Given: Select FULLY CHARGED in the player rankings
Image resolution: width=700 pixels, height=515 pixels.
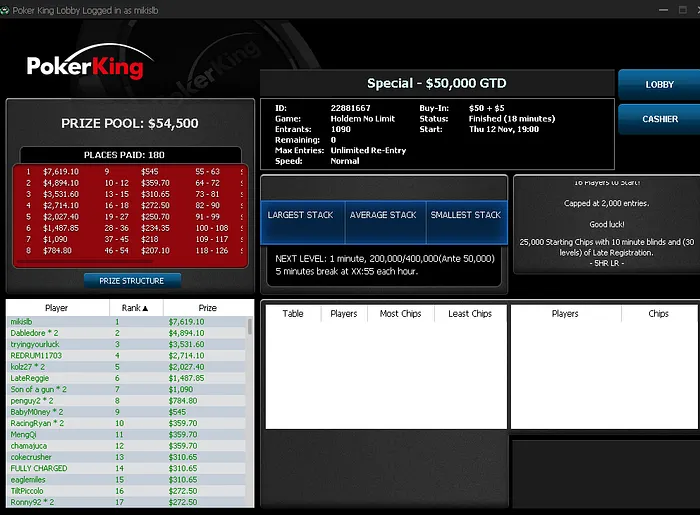Looking at the screenshot, I should pos(39,468).
